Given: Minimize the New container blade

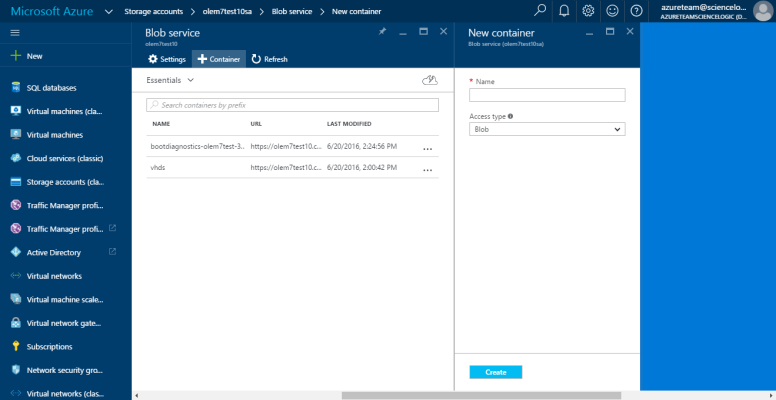Looking at the screenshot, I should pyautogui.click(x=589, y=33).
